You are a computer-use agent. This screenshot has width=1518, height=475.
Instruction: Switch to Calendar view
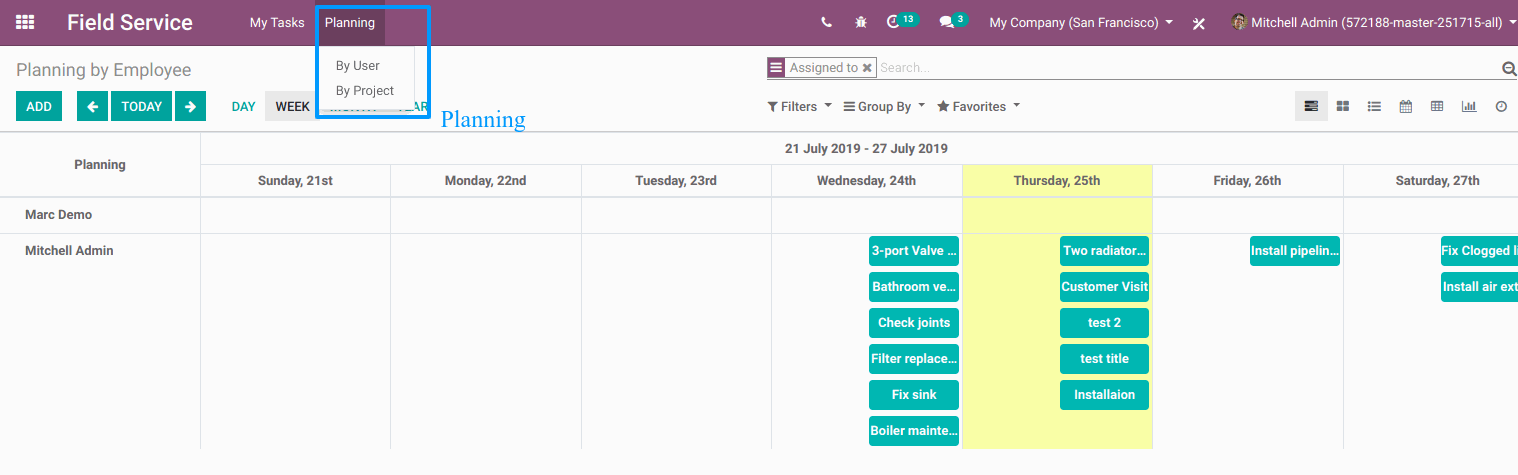pos(1405,106)
